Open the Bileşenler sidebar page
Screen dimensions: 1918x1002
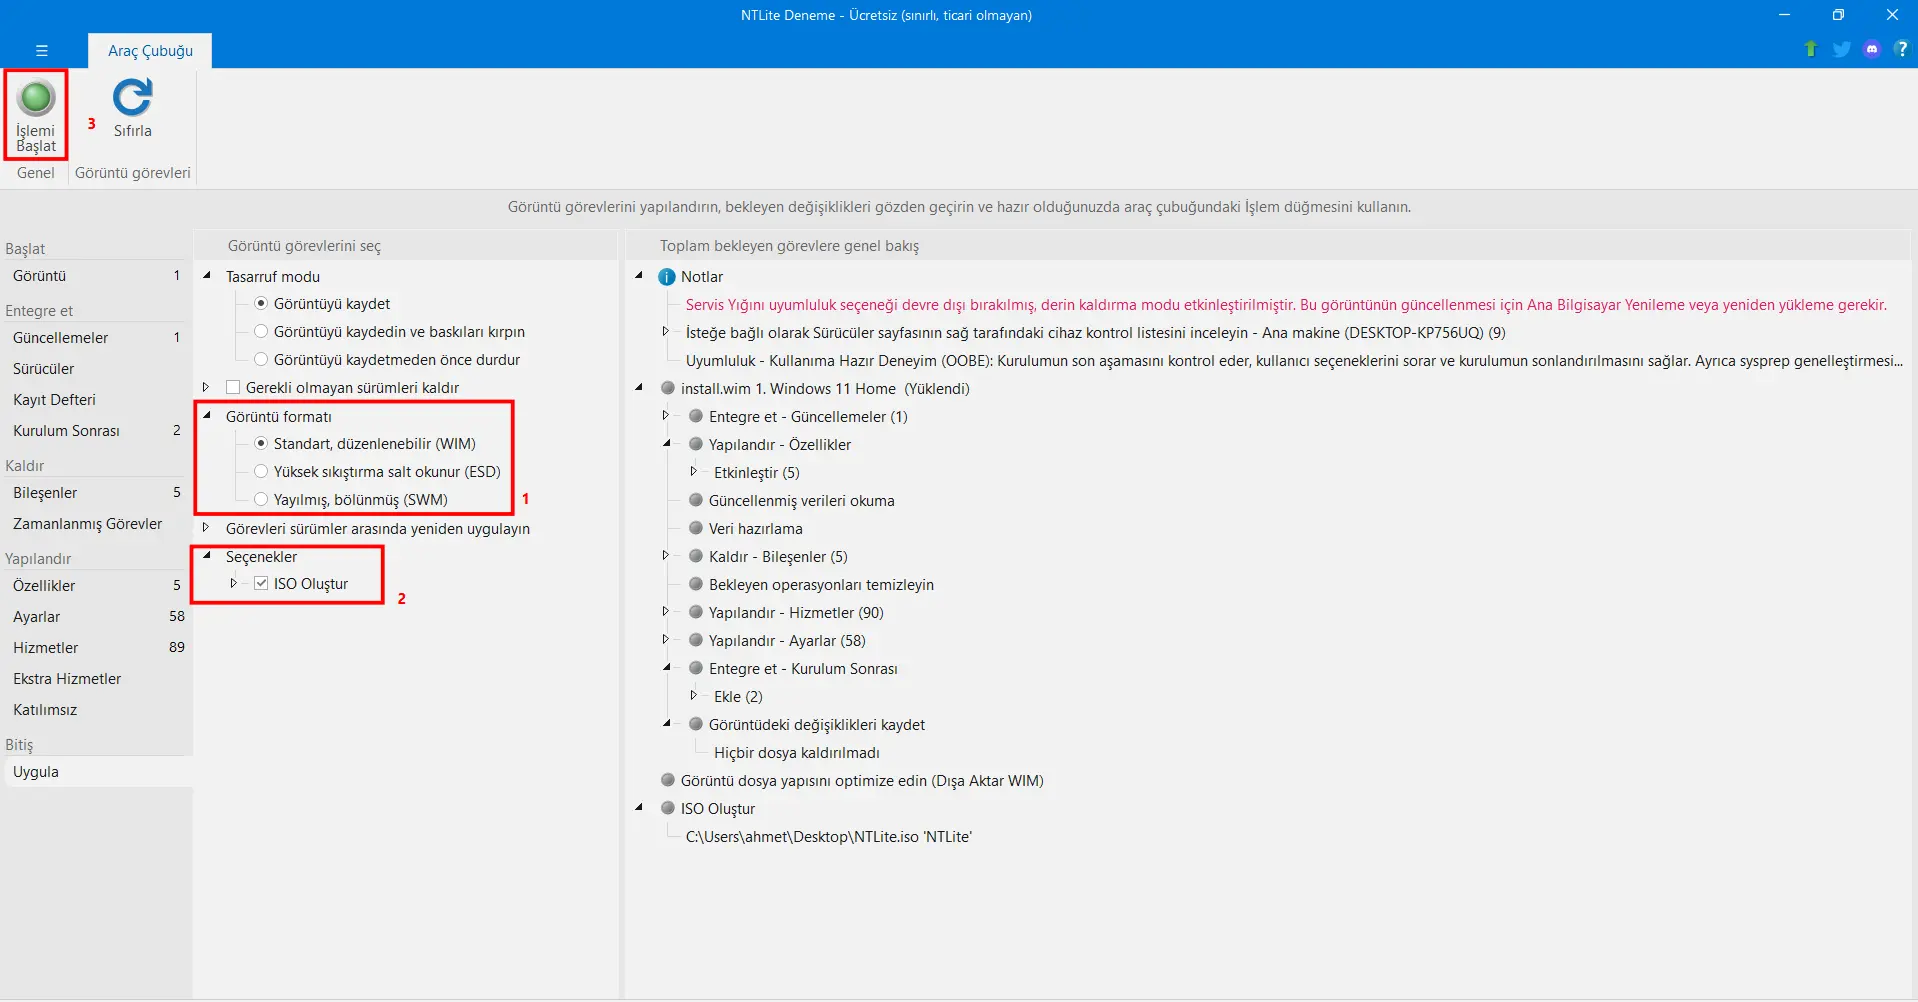(96, 493)
